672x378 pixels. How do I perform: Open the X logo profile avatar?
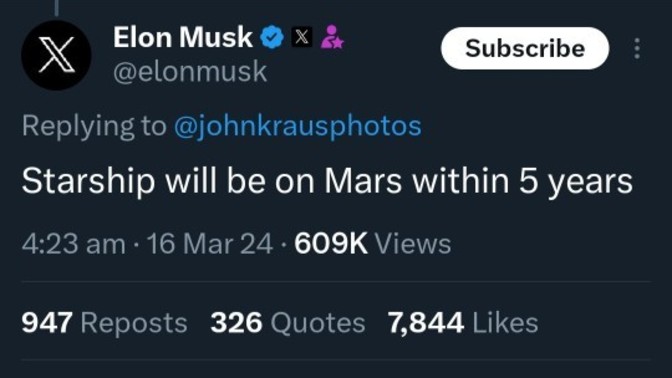pos(56,55)
